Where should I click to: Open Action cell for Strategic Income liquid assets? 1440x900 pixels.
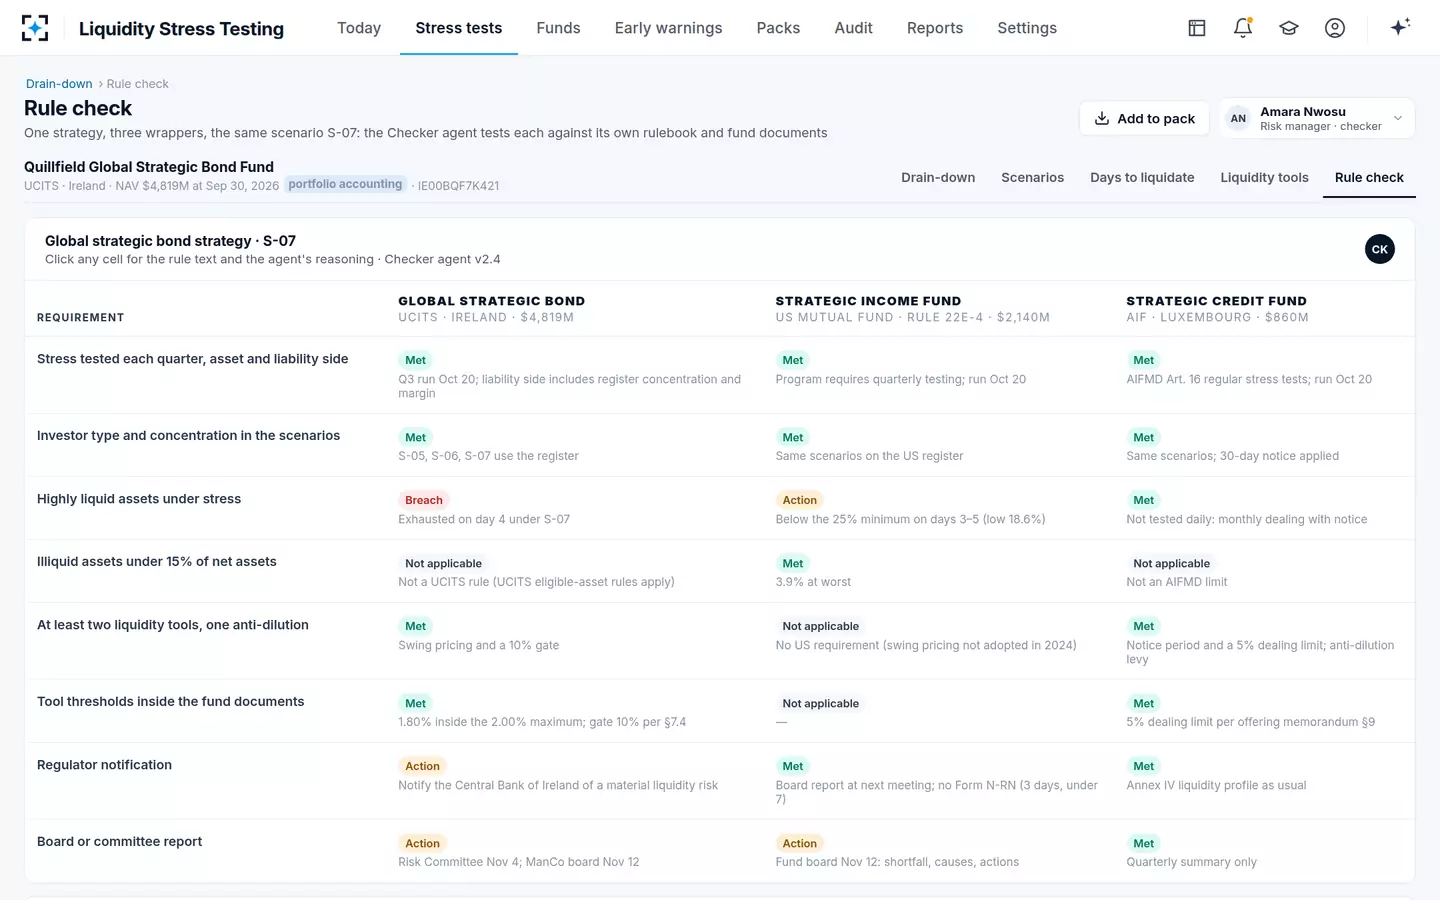pyautogui.click(x=799, y=500)
